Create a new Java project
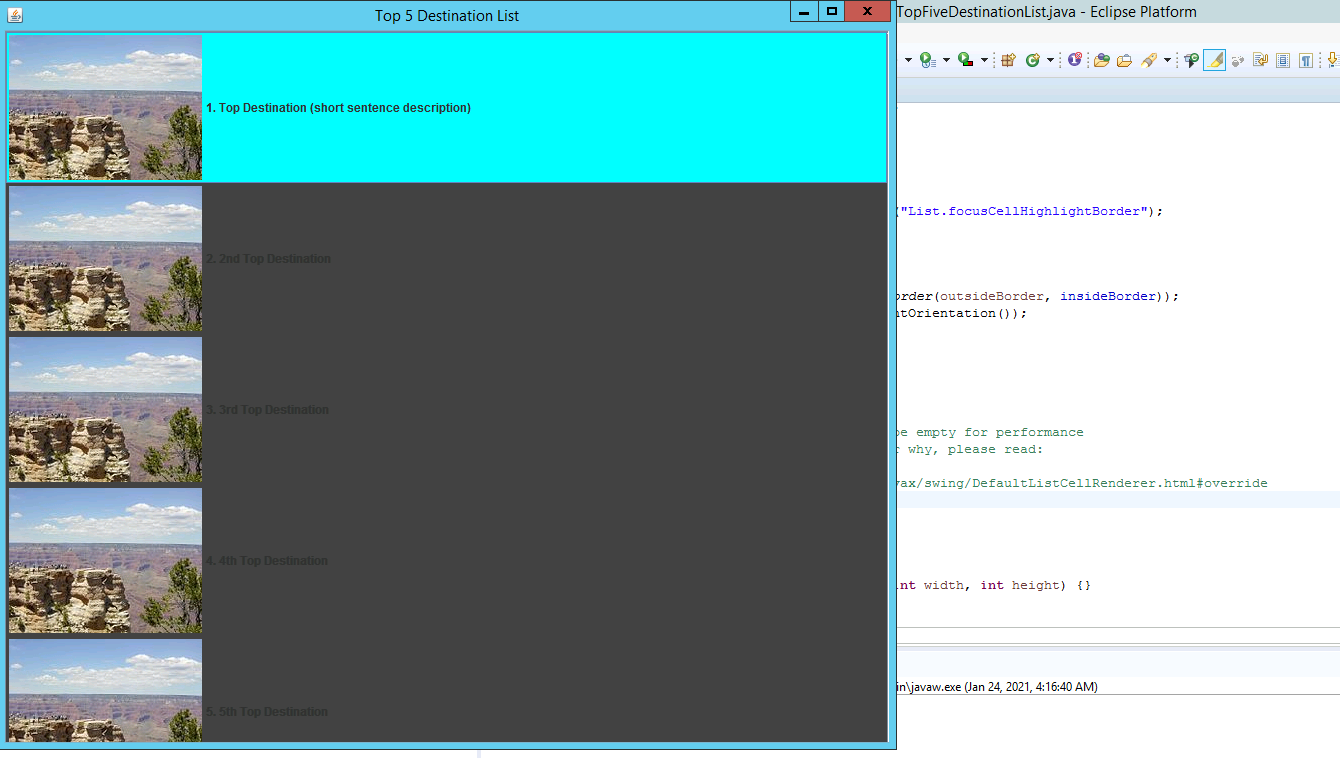Viewport: 1340px width, 758px height. click(1008, 60)
